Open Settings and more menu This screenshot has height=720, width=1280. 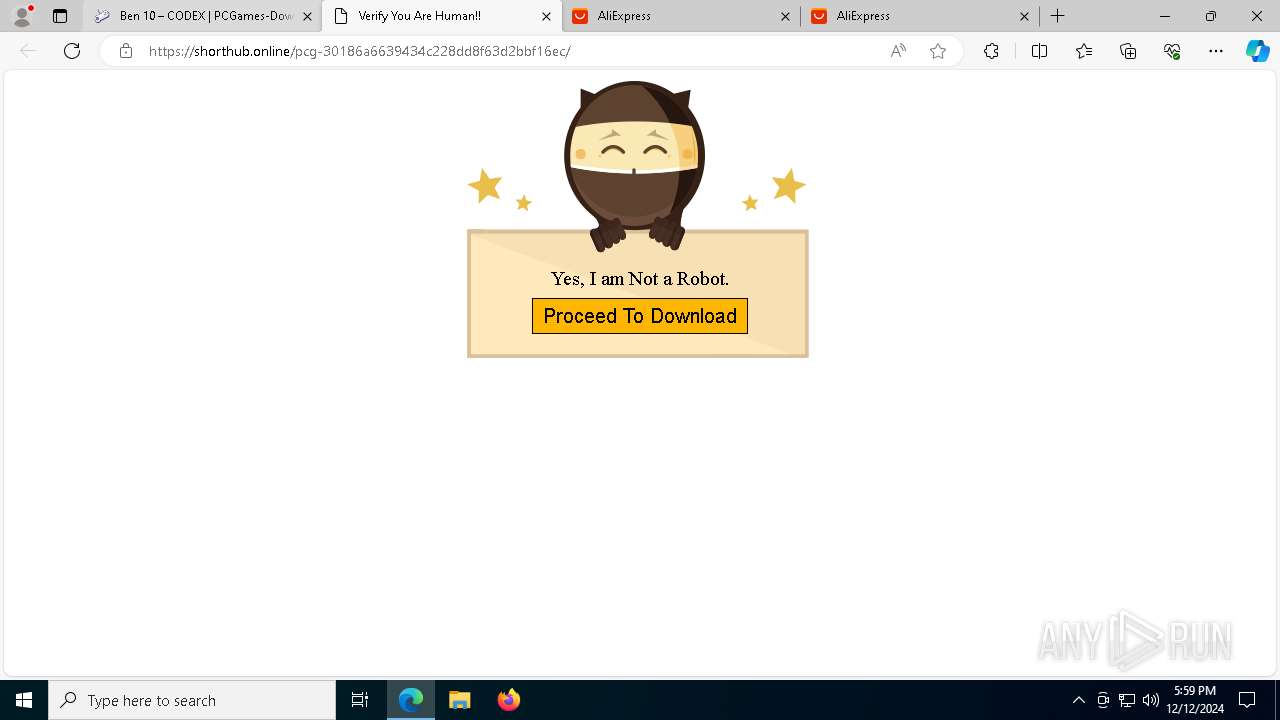tap(1216, 51)
